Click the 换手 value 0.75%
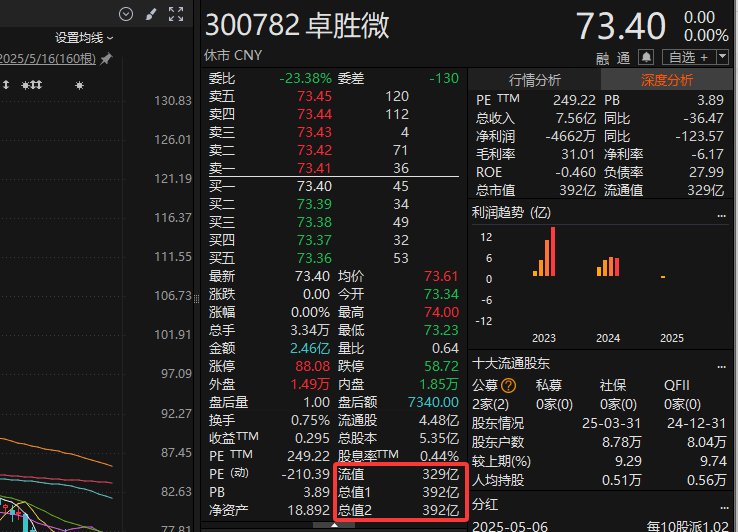Image resolution: width=738 pixels, height=532 pixels. (x=310, y=420)
